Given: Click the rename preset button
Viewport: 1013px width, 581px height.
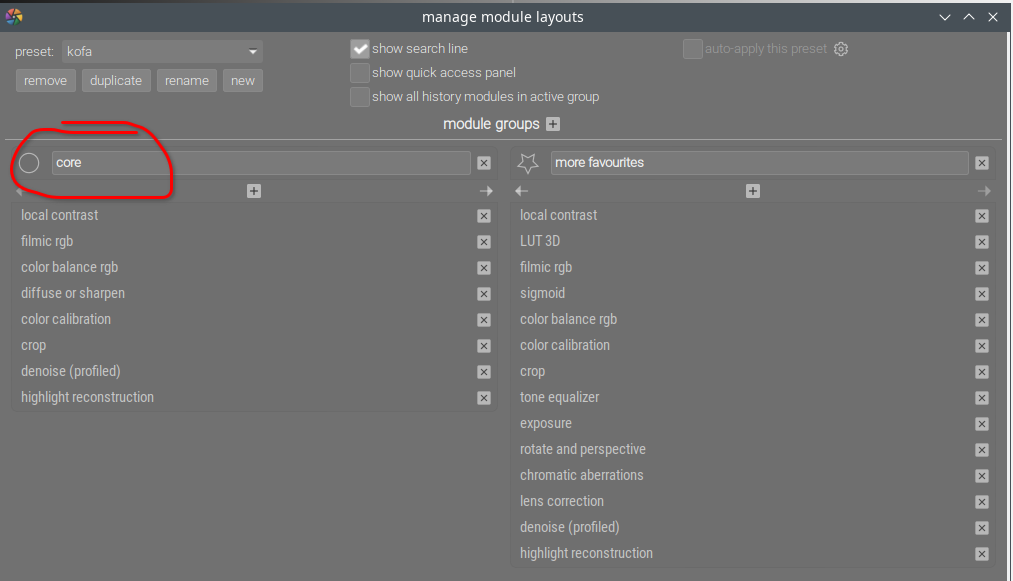Looking at the screenshot, I should (x=187, y=81).
